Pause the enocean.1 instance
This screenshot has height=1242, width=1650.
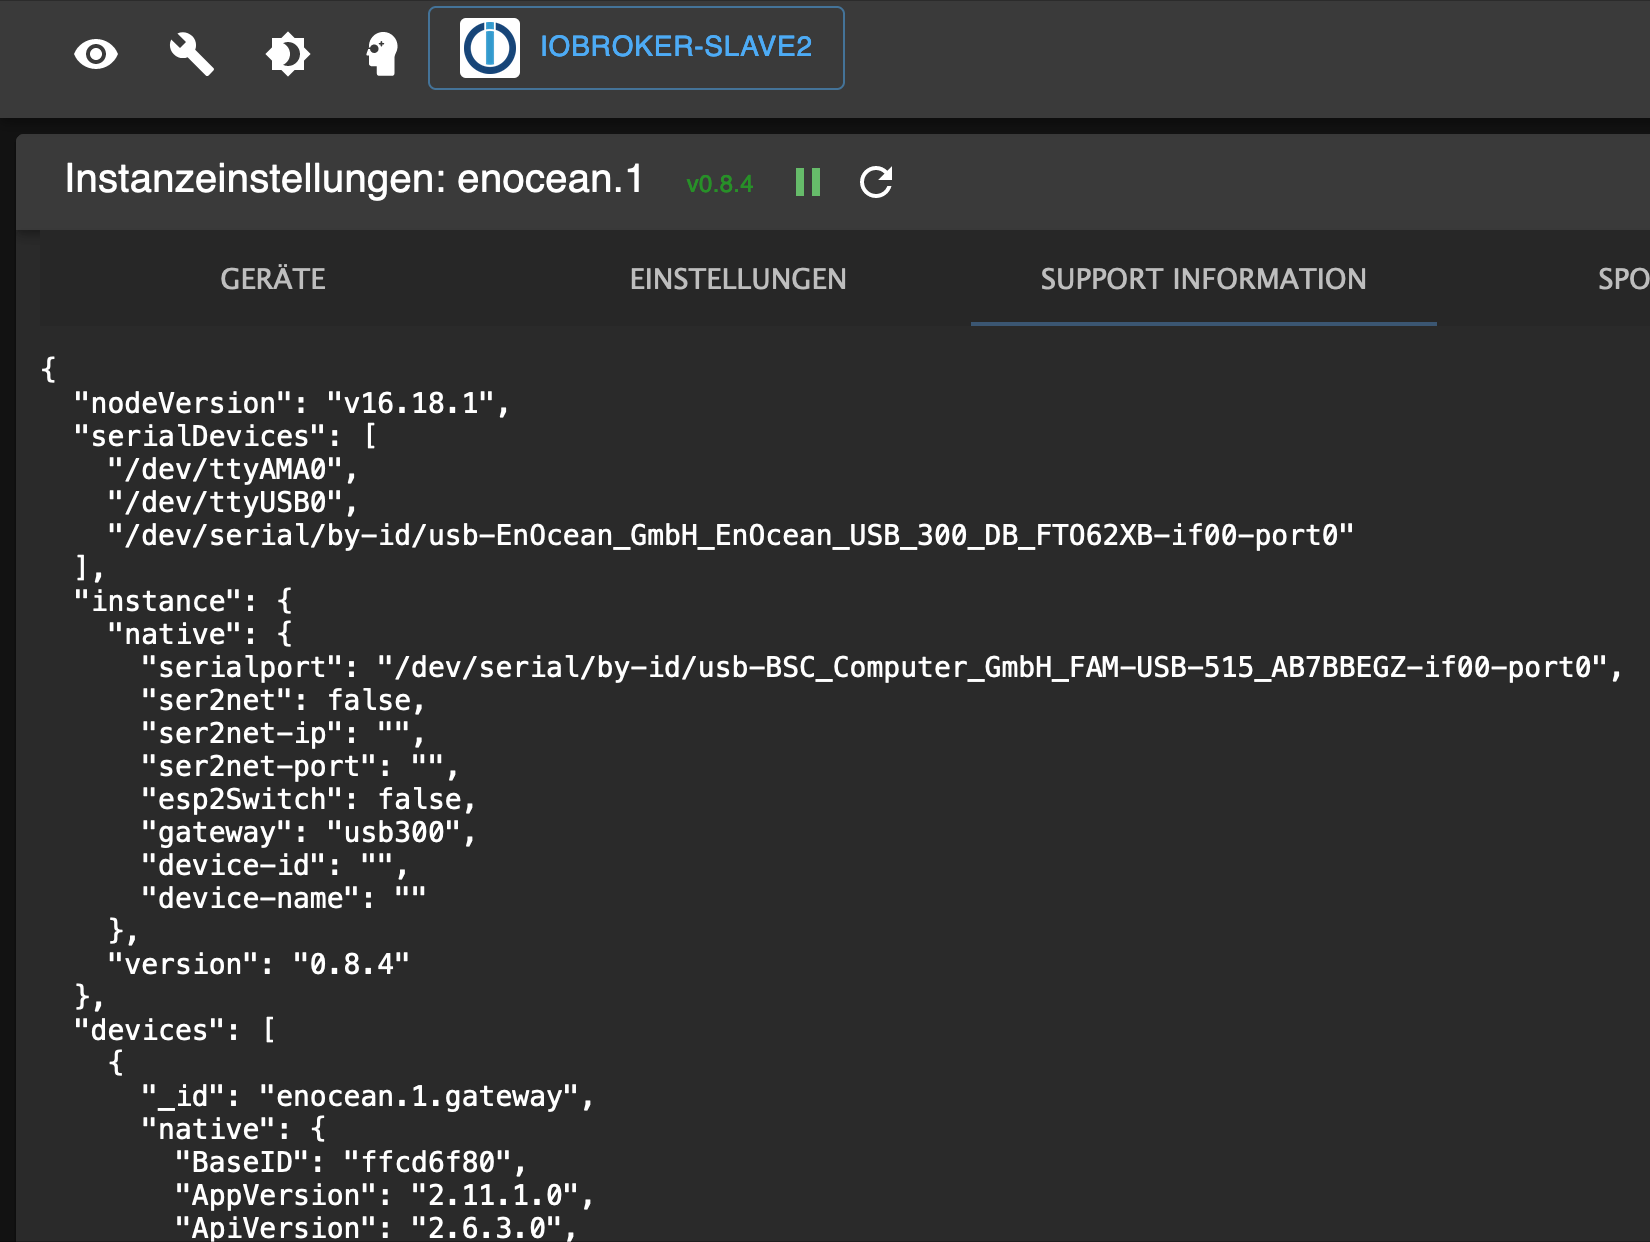808,182
